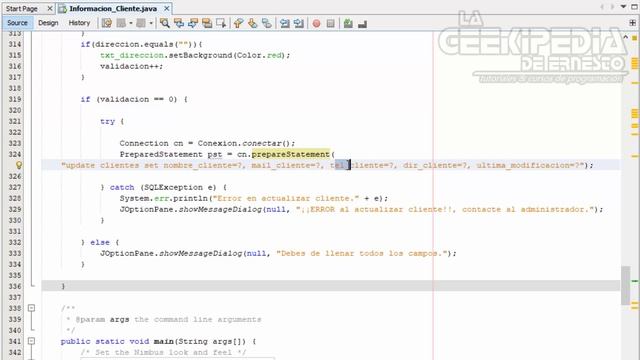Click highlighted prepareStatement method

click(291, 154)
